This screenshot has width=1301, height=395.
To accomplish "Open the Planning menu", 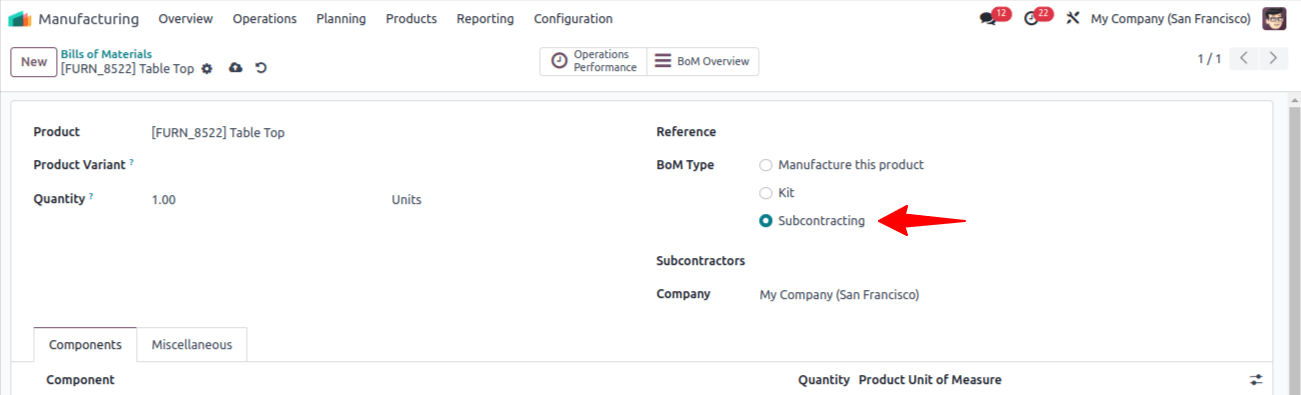I will (x=341, y=19).
